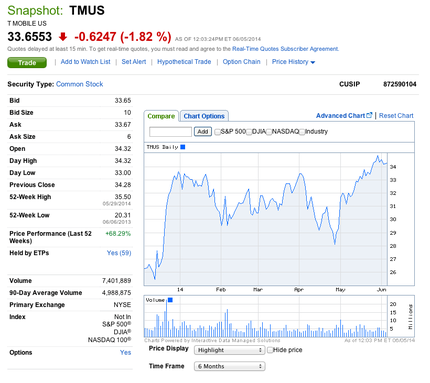The image size is (430, 383).
Task: Open the Set Alert link
Action: 134,62
